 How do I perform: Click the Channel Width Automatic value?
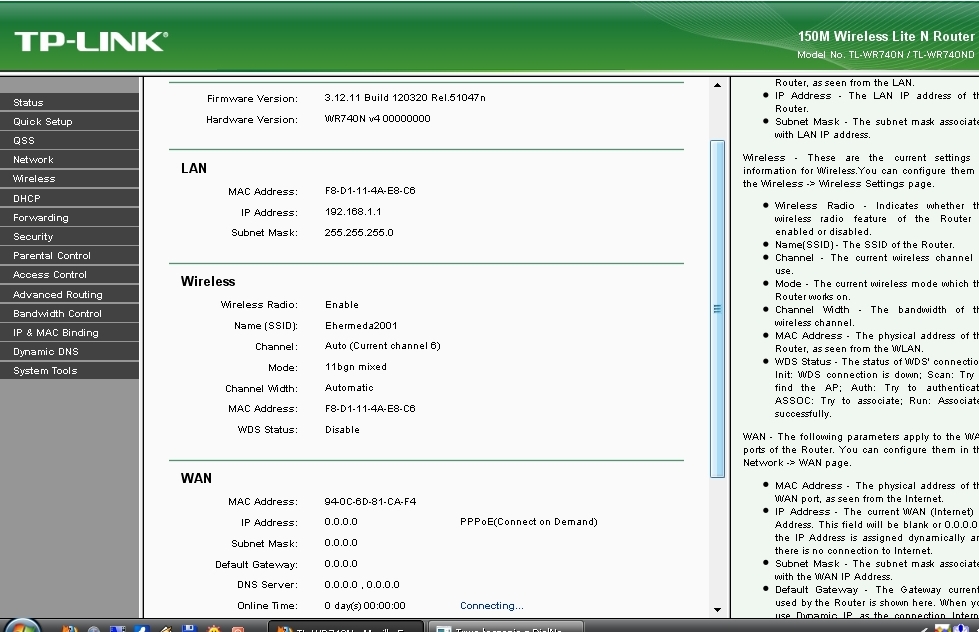[x=349, y=388]
